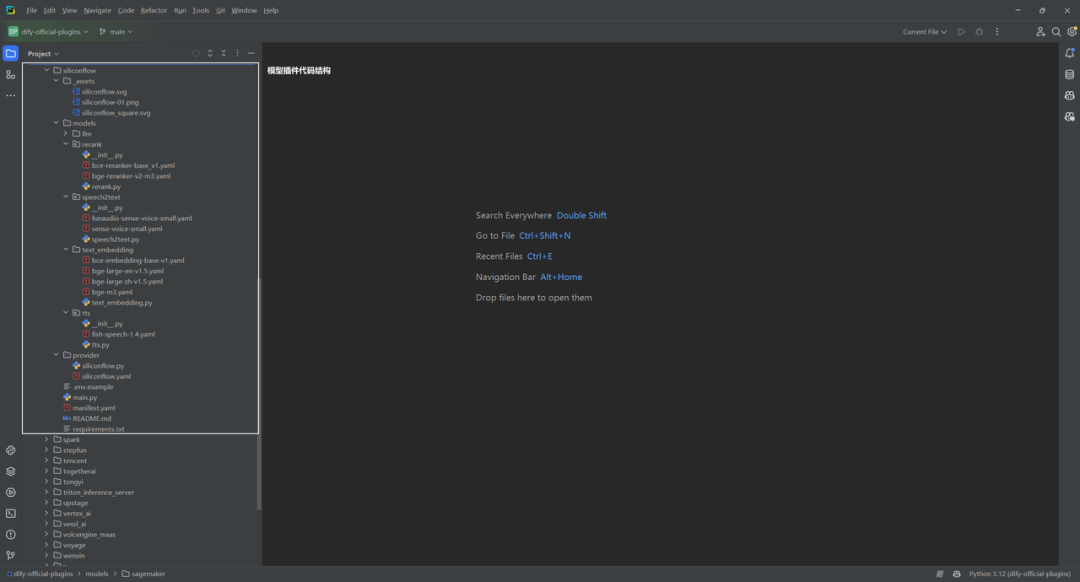Viewport: 1080px width, 582px height.
Task: Open the Refactor menu
Action: 154,10
